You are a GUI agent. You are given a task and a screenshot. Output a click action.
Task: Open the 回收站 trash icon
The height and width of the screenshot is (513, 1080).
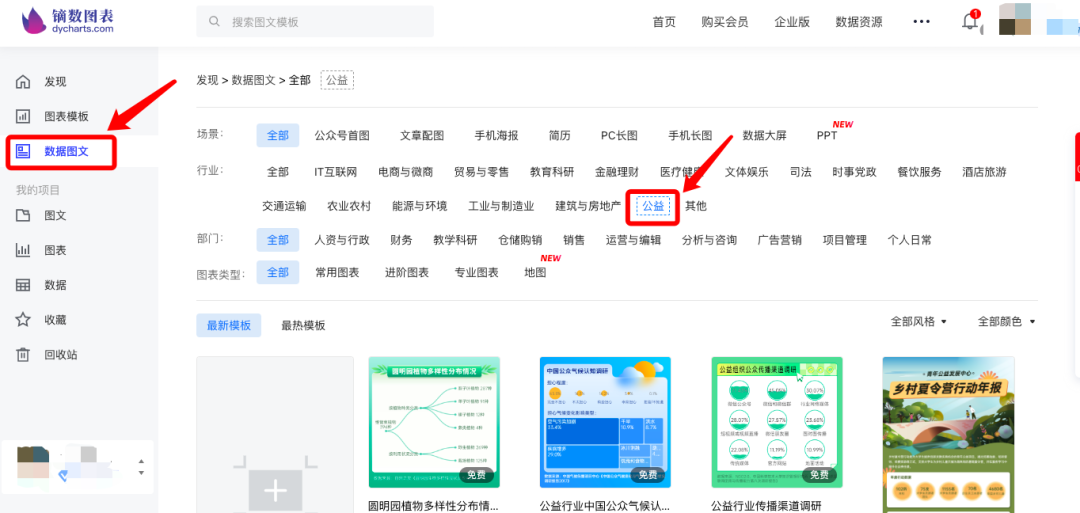point(24,355)
